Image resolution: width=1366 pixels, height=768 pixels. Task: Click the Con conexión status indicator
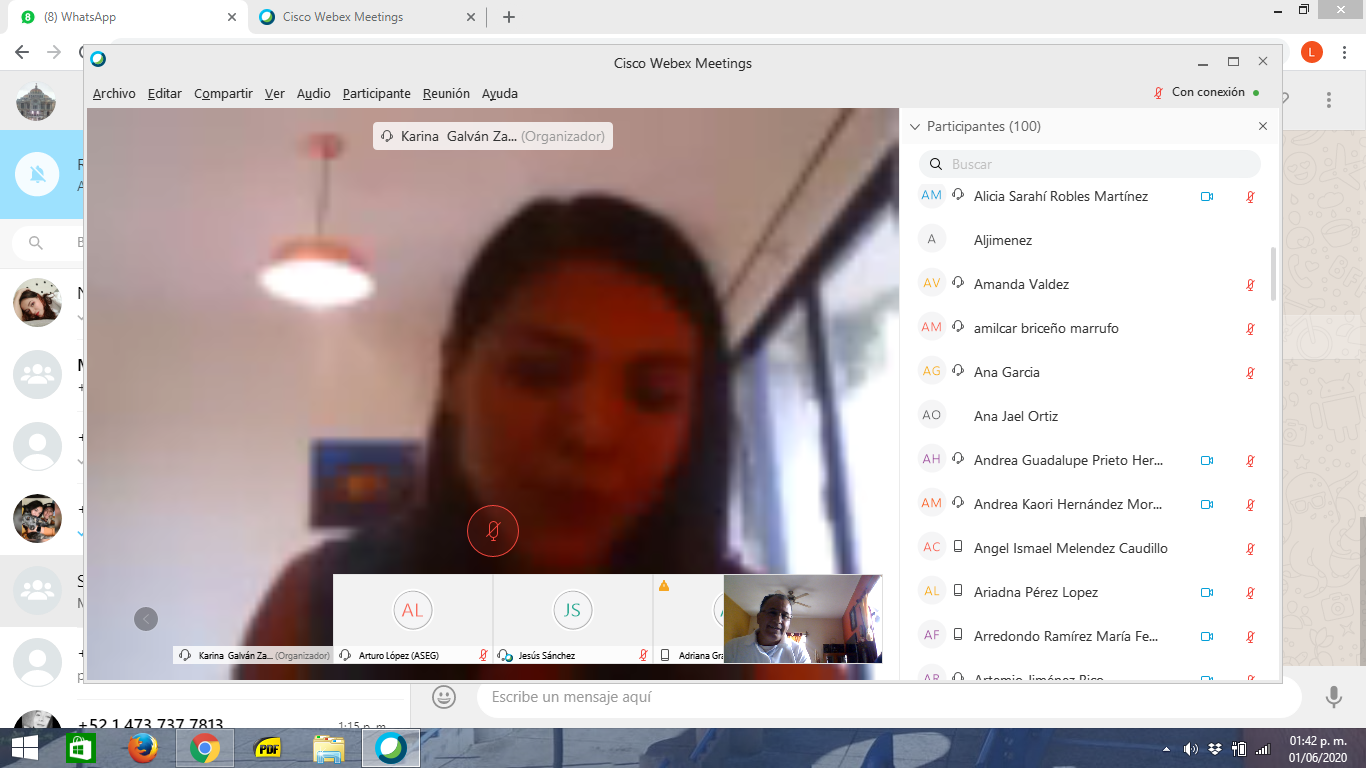point(1207,92)
